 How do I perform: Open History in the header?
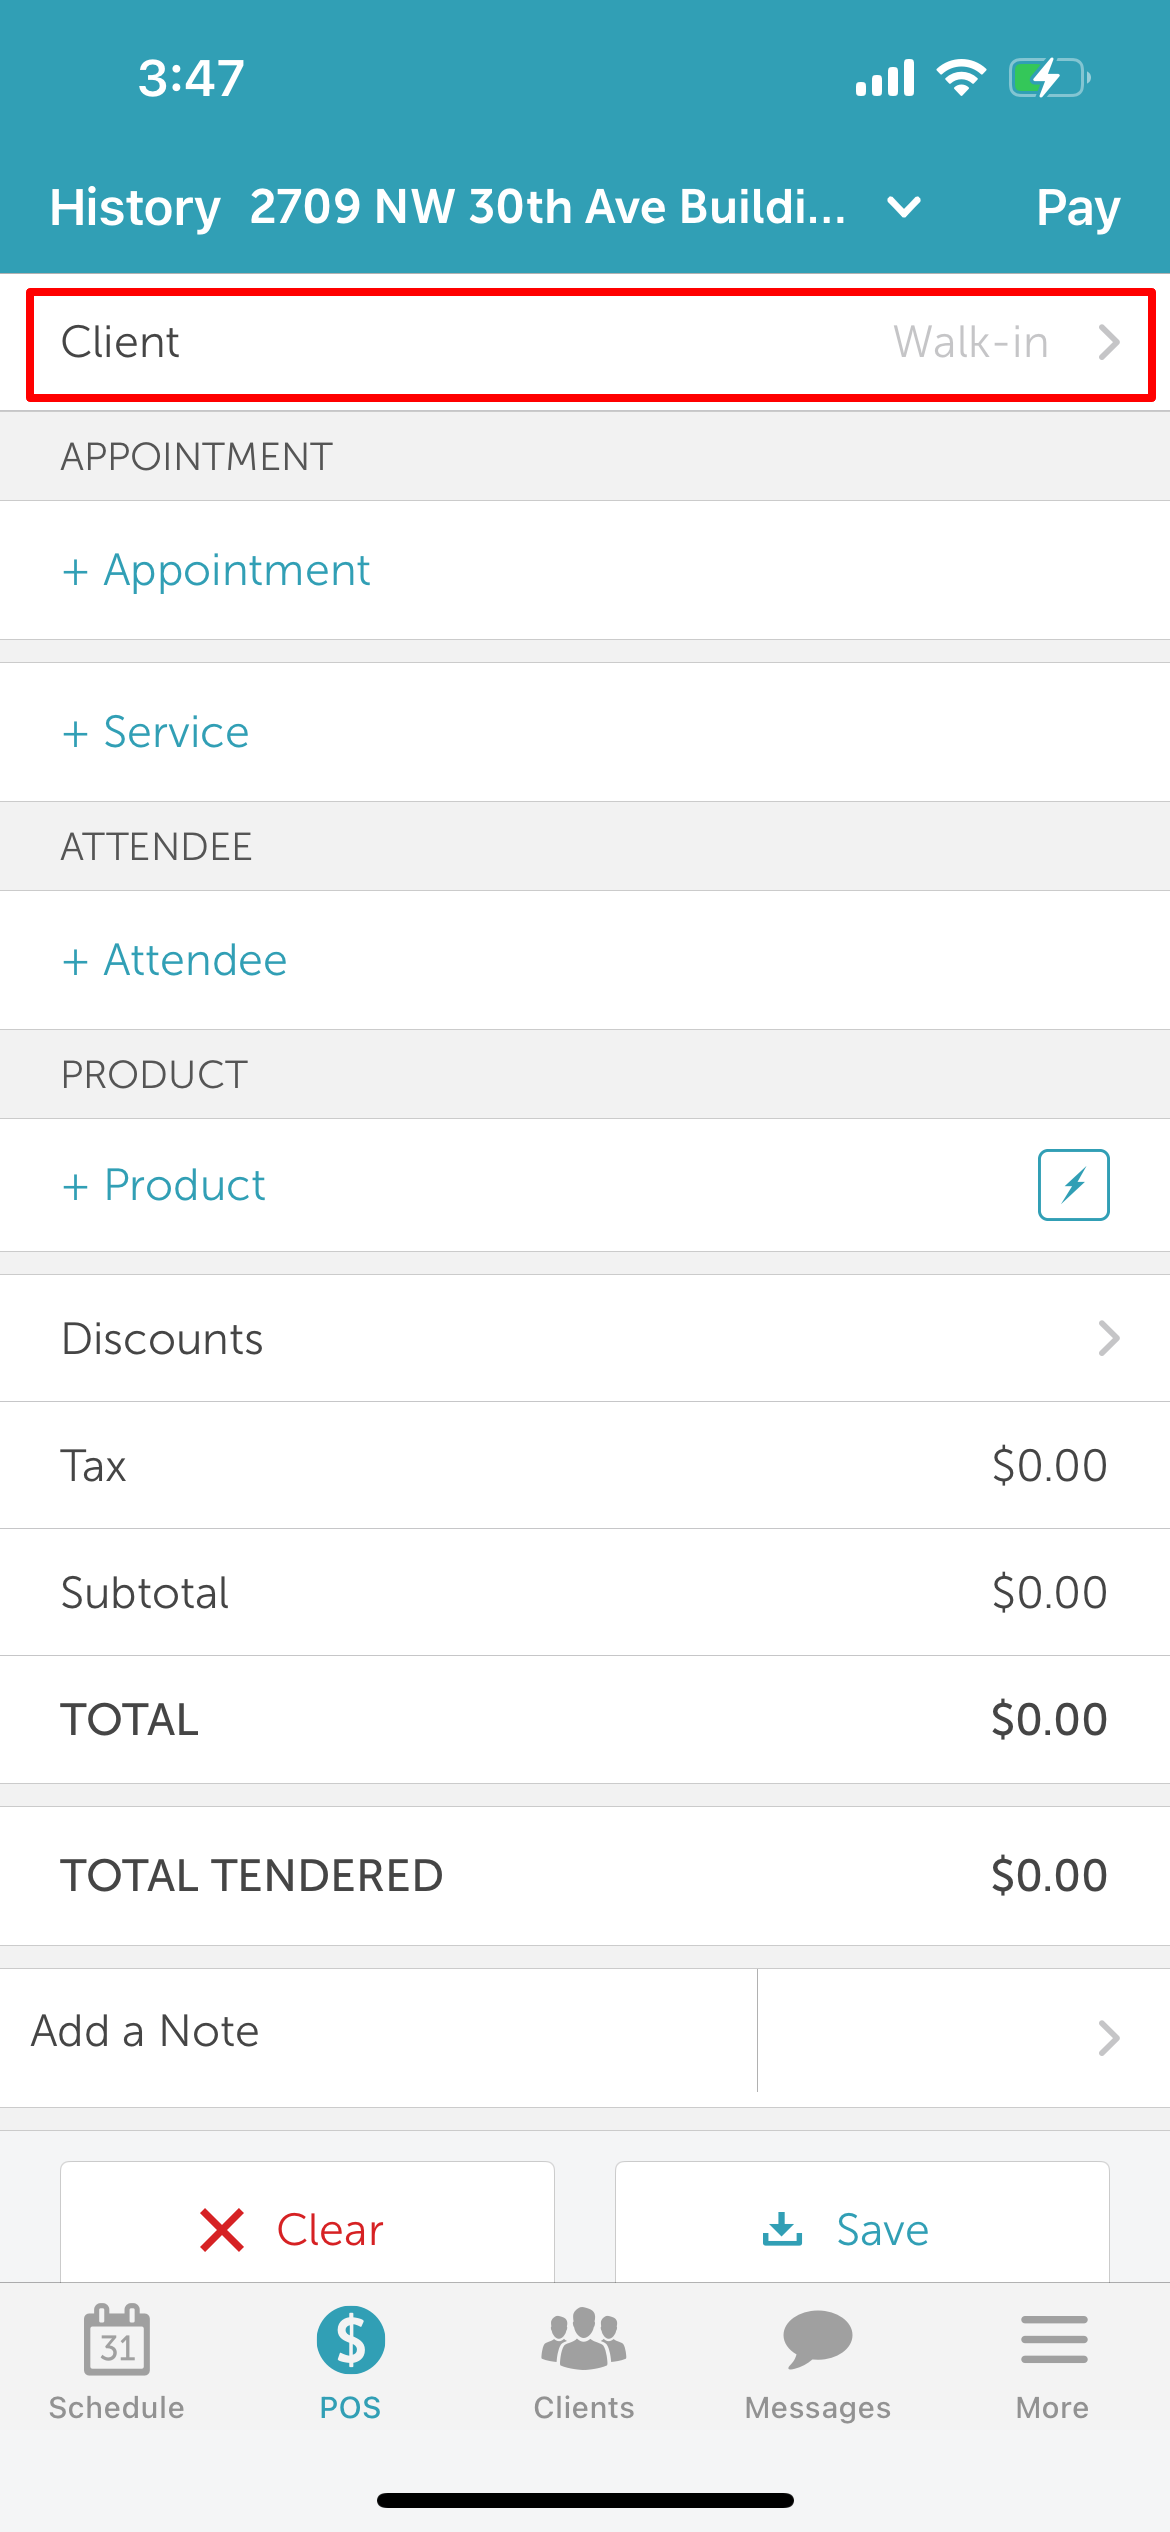point(135,208)
